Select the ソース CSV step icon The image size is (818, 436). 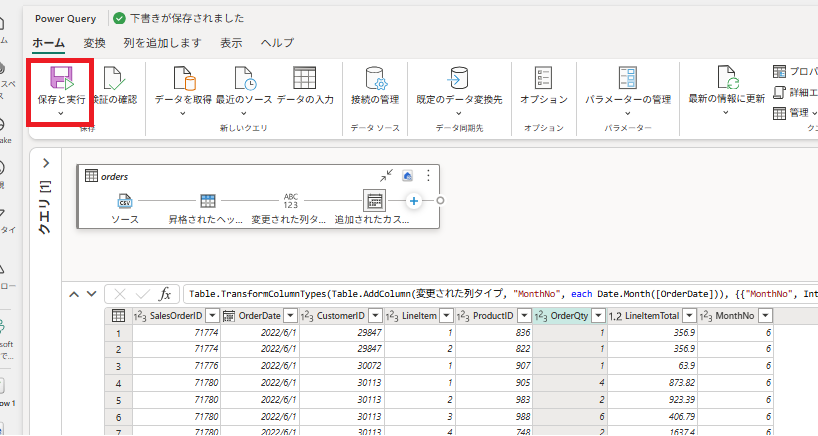pos(125,201)
